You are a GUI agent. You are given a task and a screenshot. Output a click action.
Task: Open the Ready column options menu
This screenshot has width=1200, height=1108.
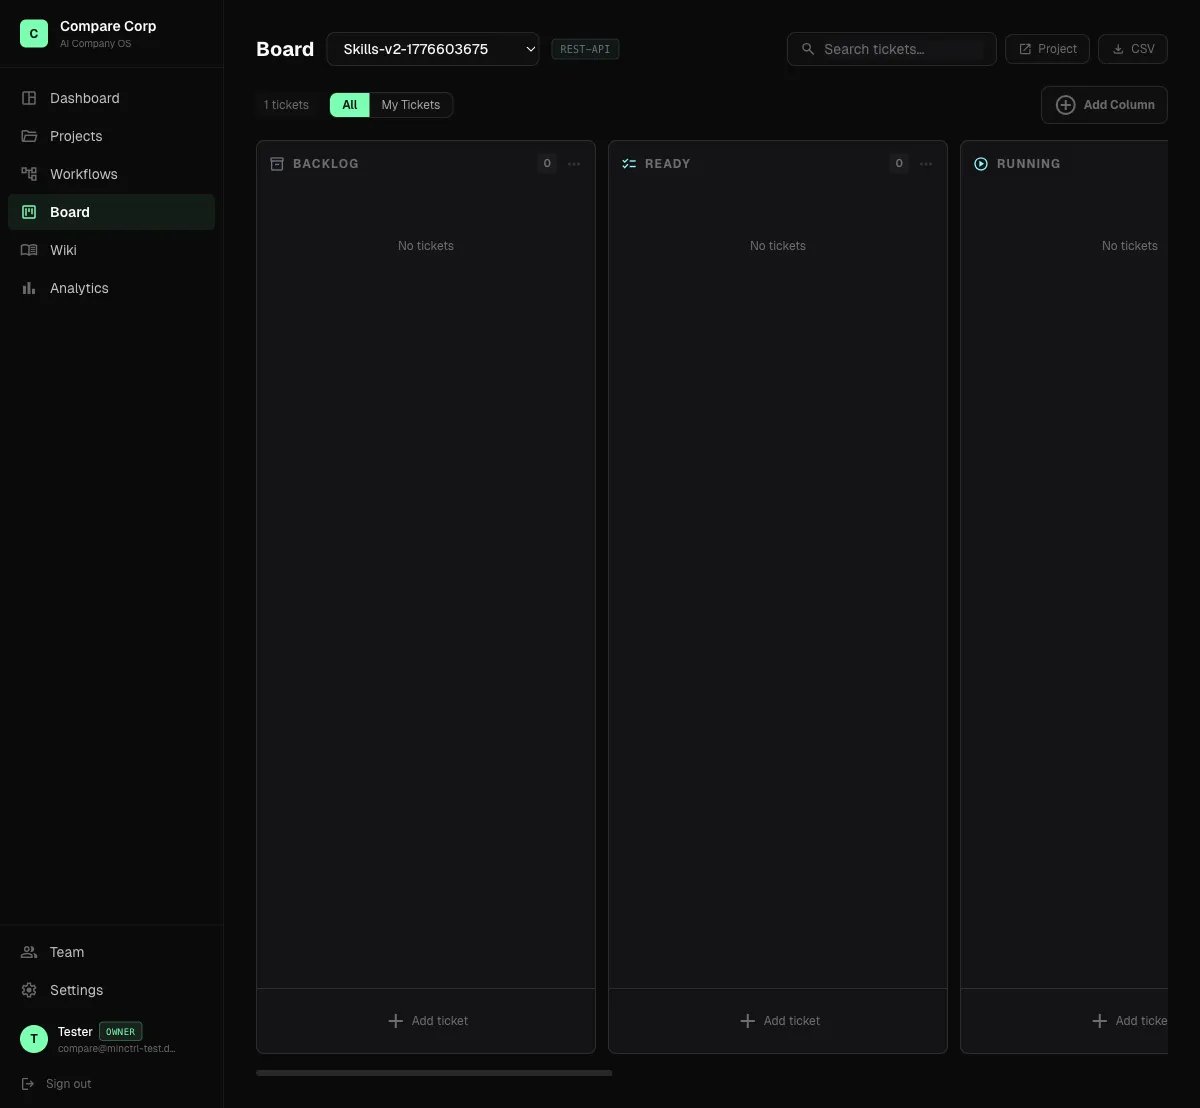click(x=926, y=164)
